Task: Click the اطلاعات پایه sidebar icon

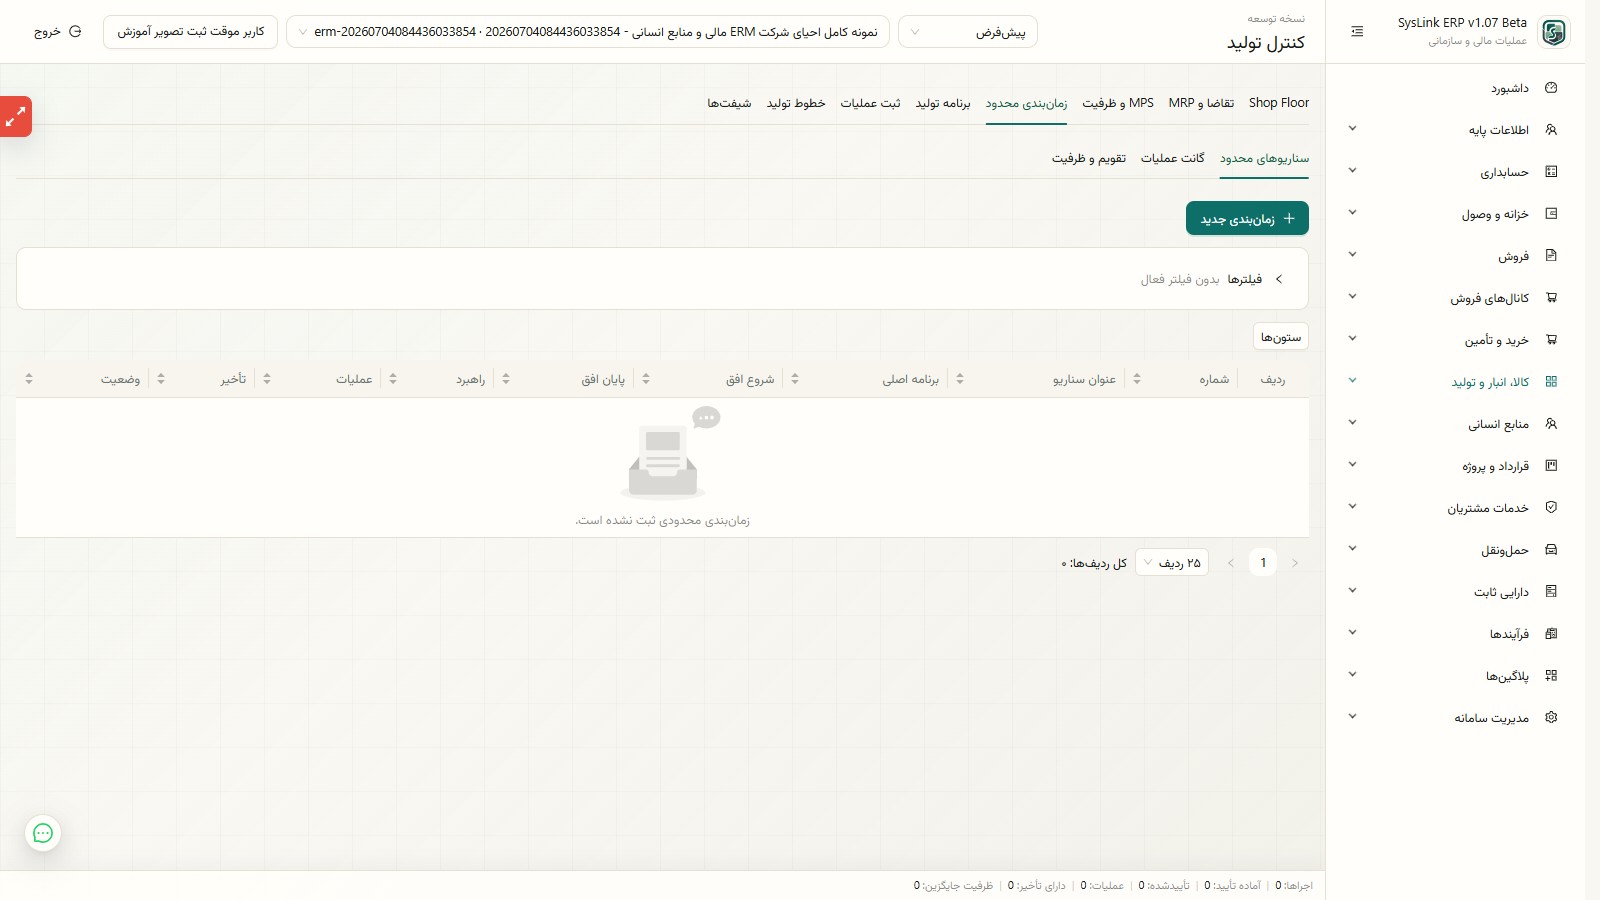Action: [1551, 130]
